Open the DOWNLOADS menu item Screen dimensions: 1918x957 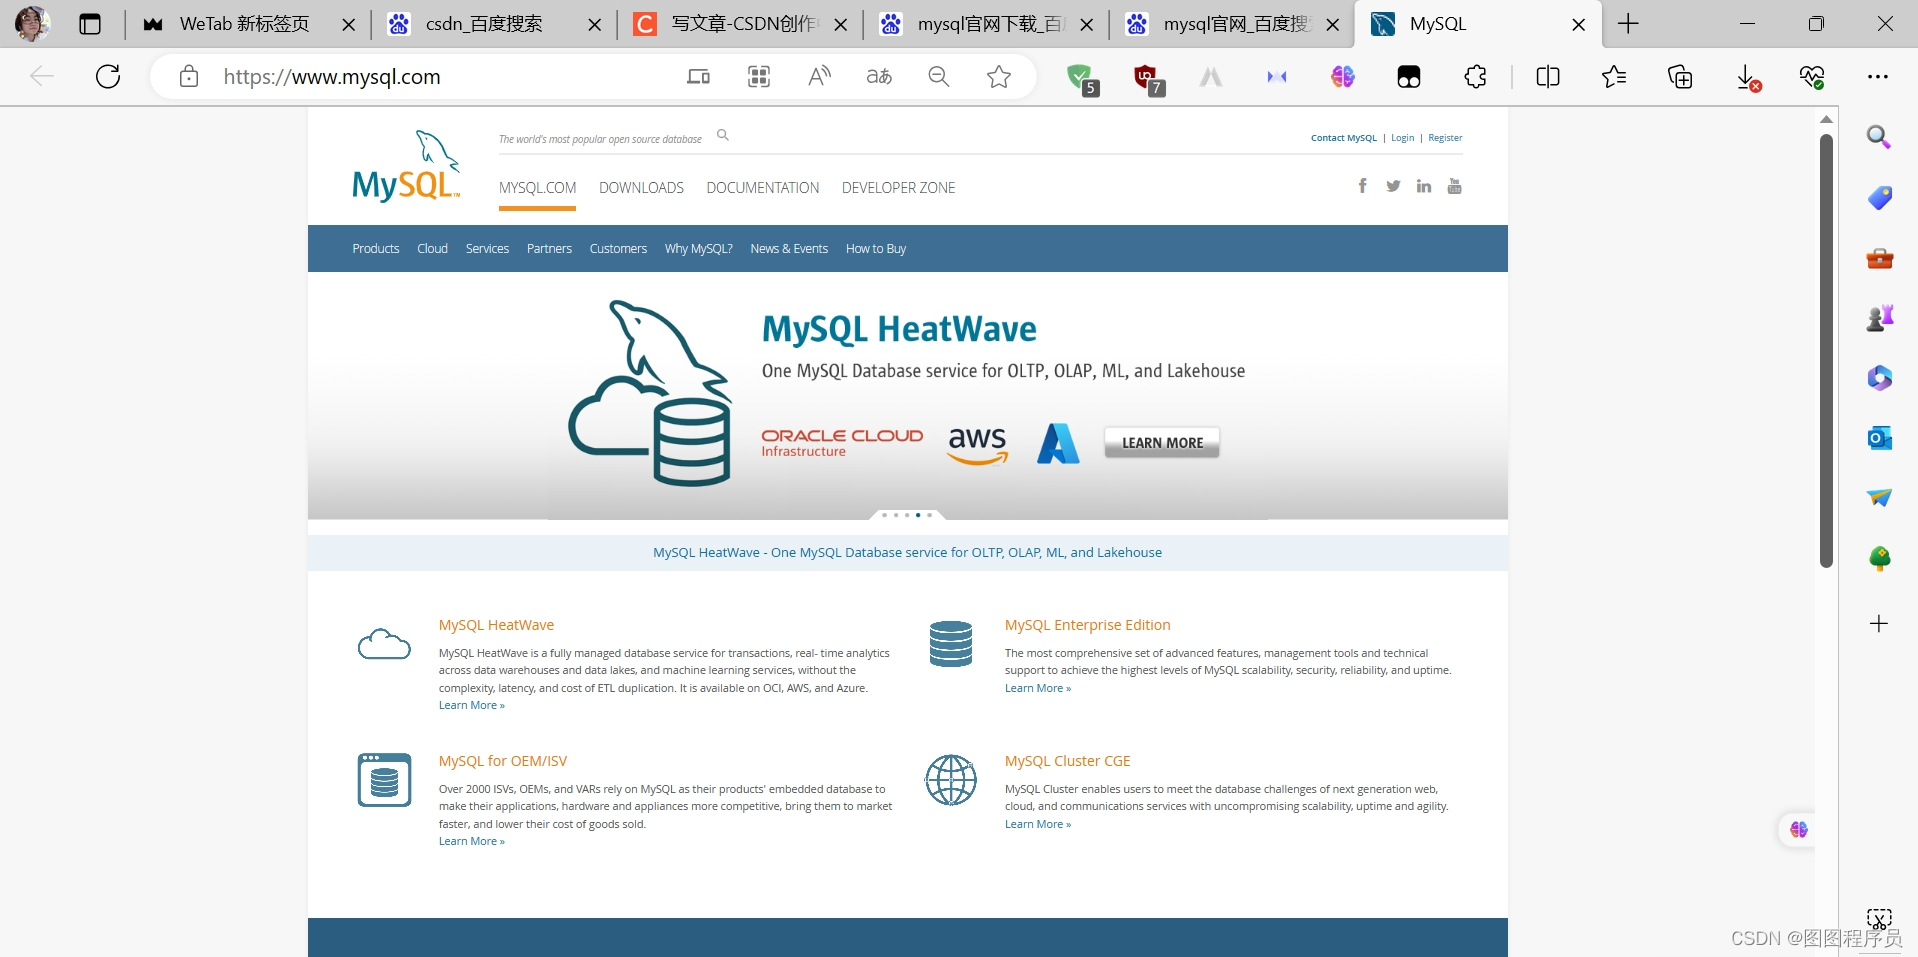coord(641,188)
